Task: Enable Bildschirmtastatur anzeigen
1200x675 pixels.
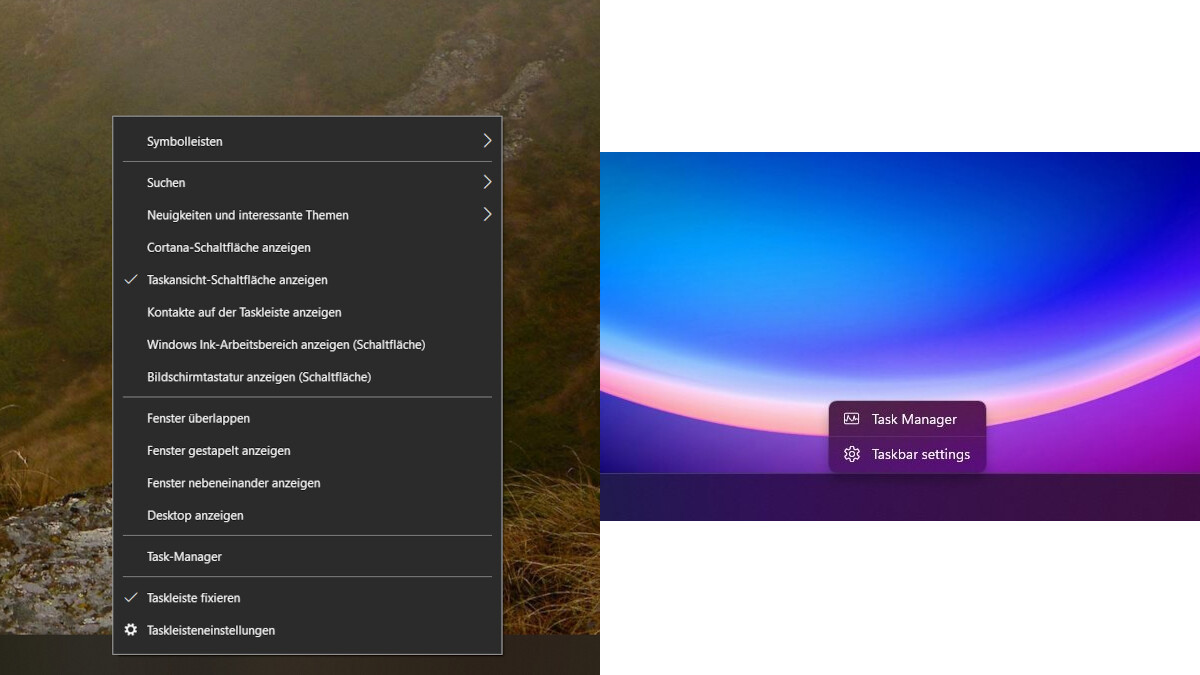Action: (258, 377)
